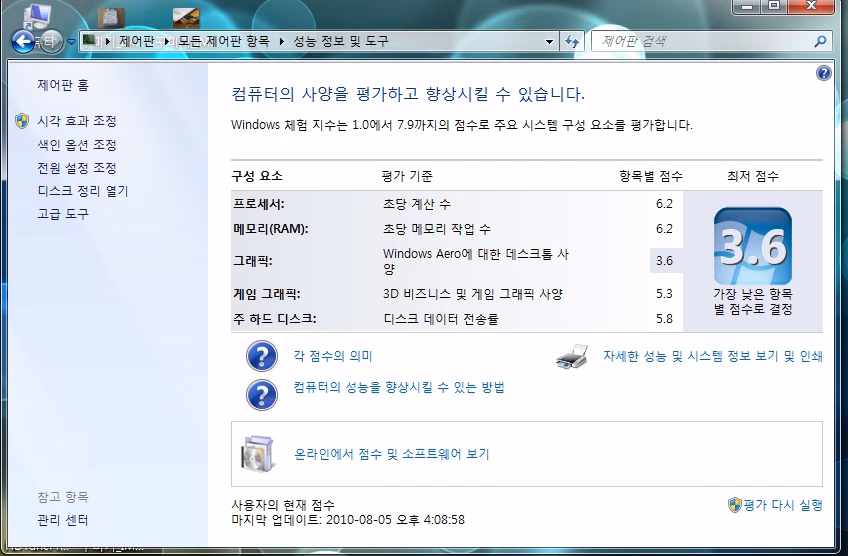This screenshot has width=848, height=556.
Task: Click the Forward navigation arrow button
Action: point(50,42)
